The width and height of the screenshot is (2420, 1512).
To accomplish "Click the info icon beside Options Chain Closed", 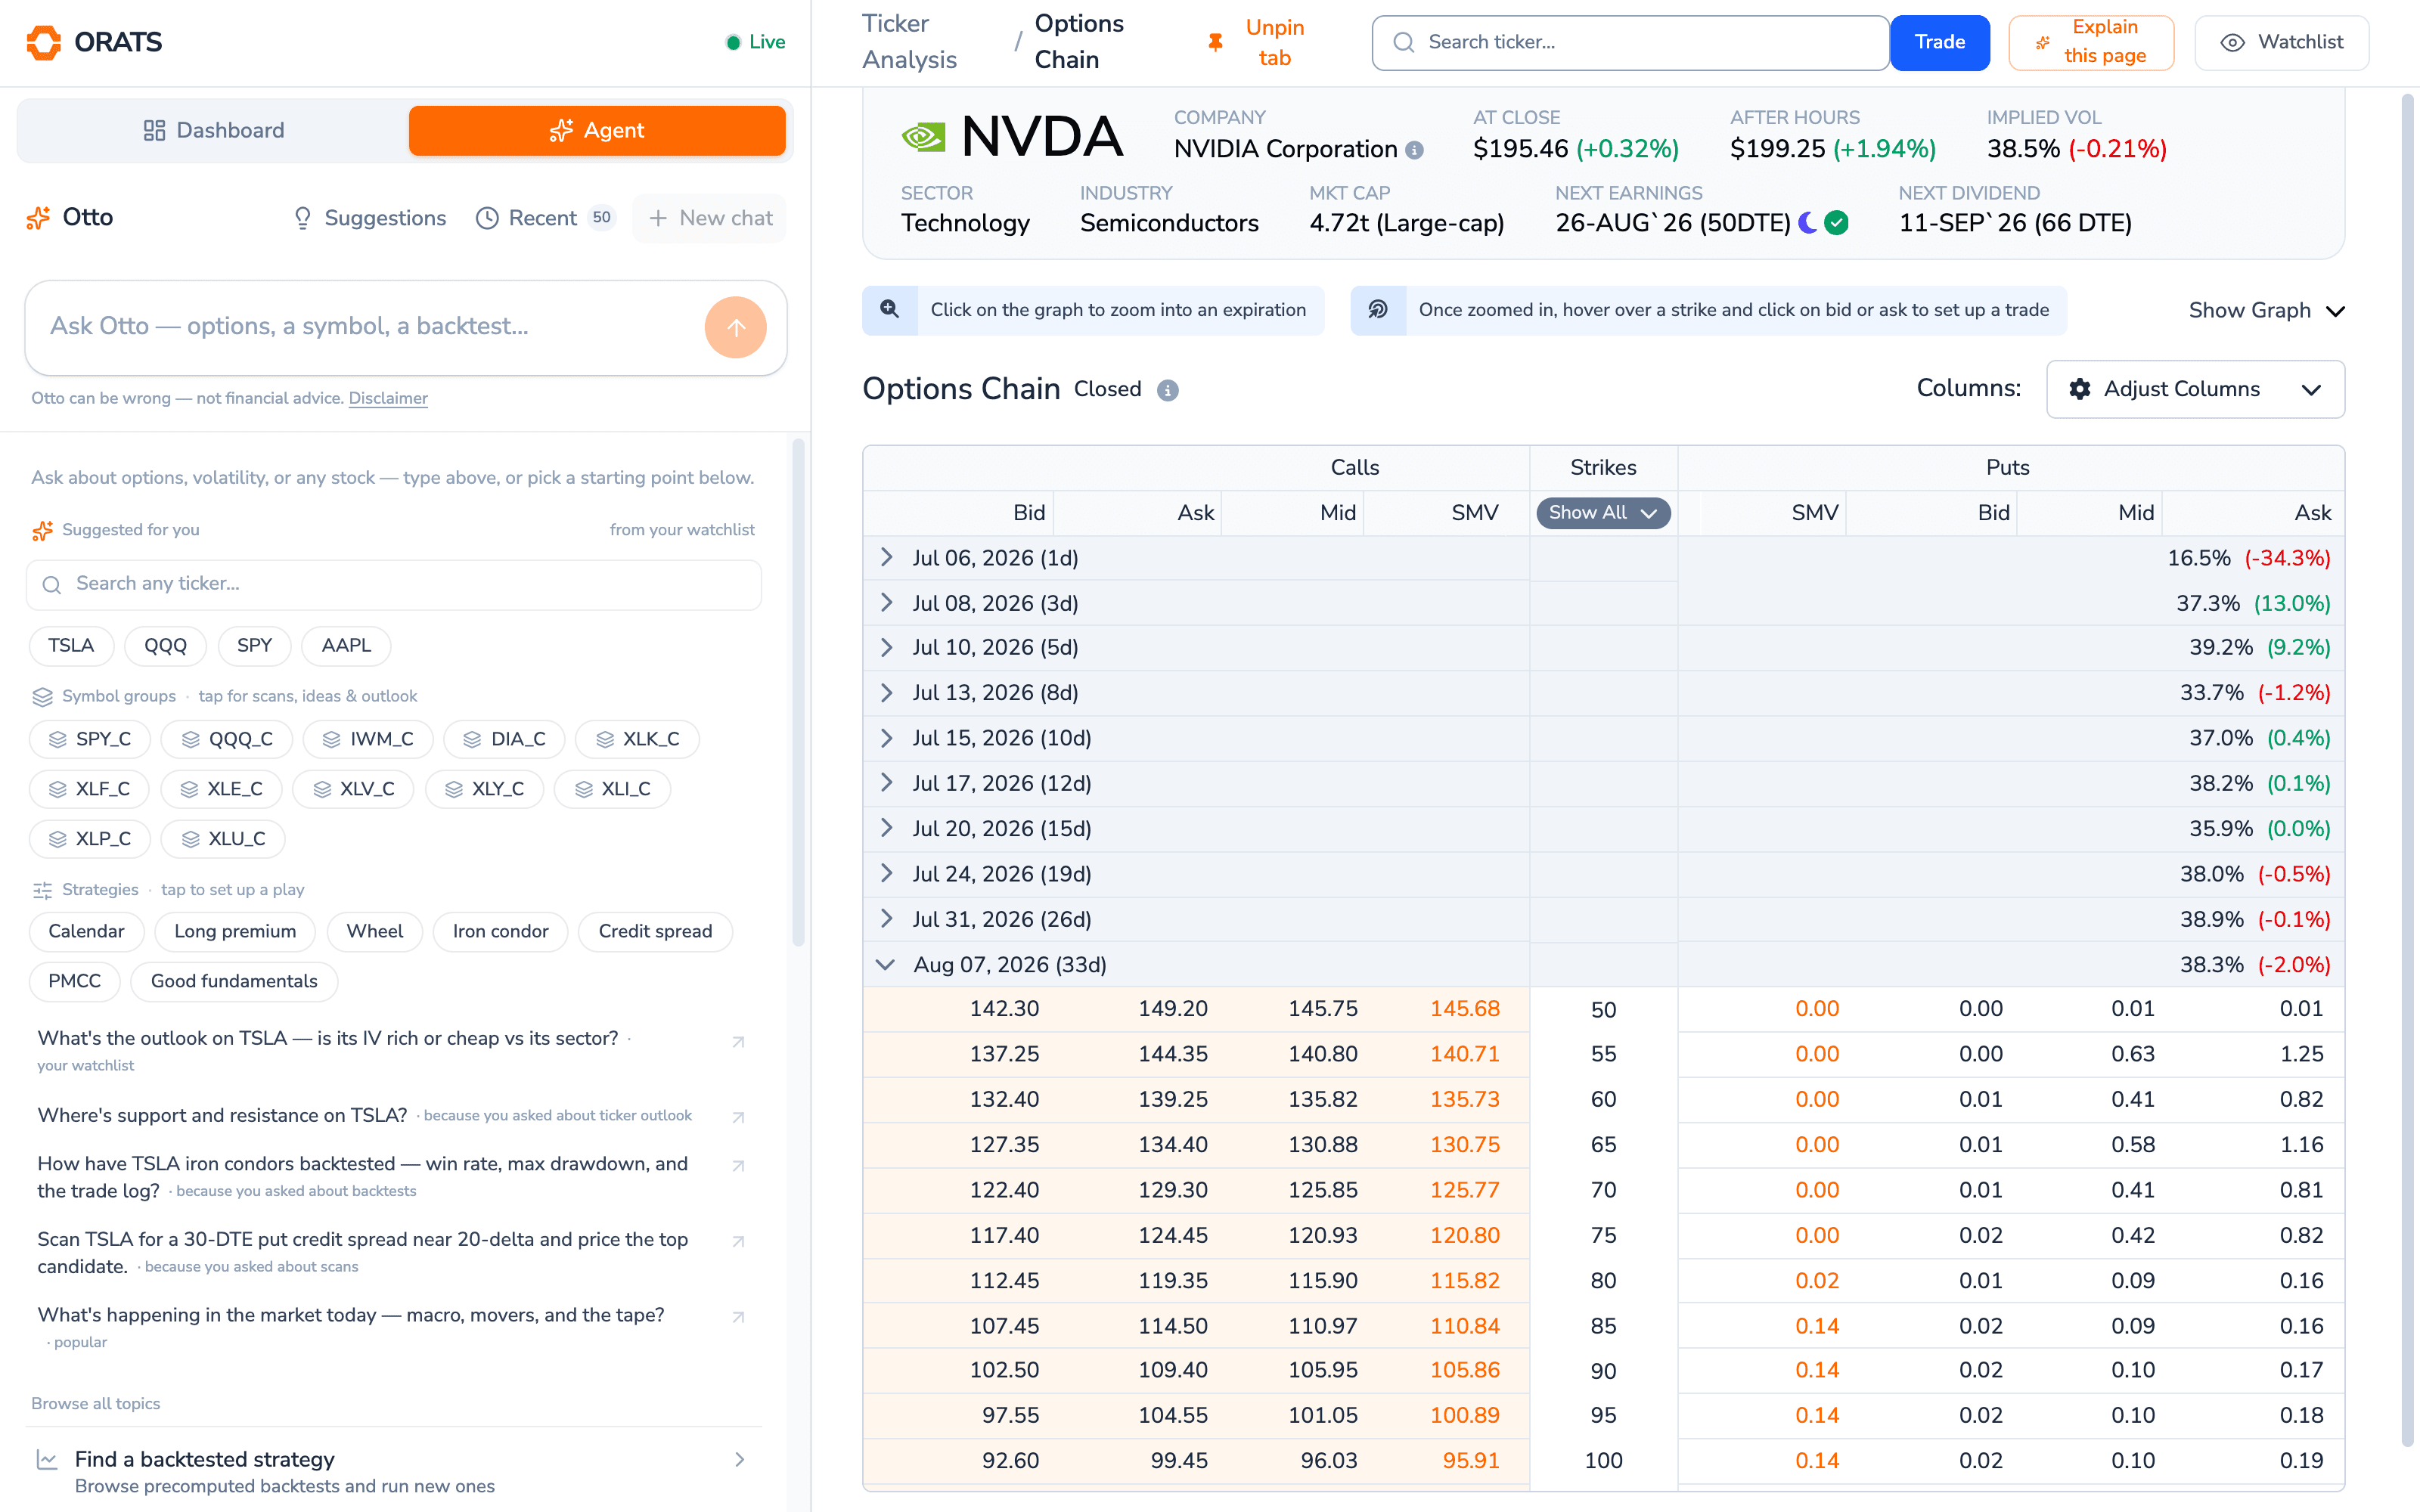I will [1167, 390].
